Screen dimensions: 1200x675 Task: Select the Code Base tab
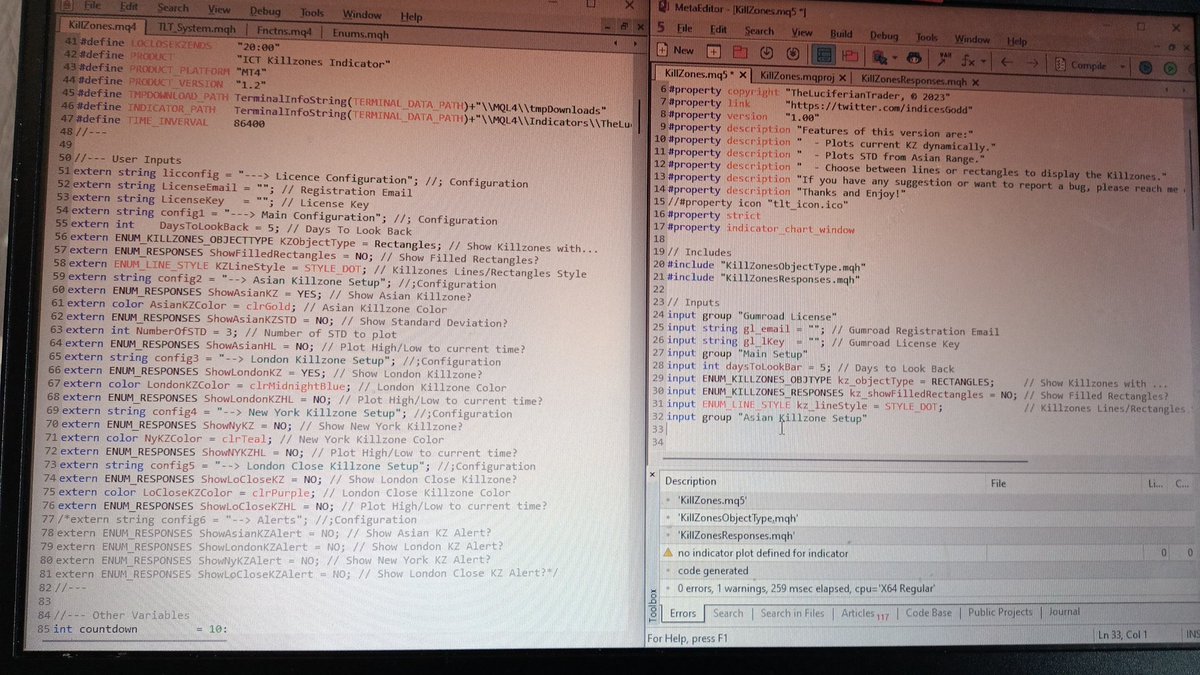point(929,613)
